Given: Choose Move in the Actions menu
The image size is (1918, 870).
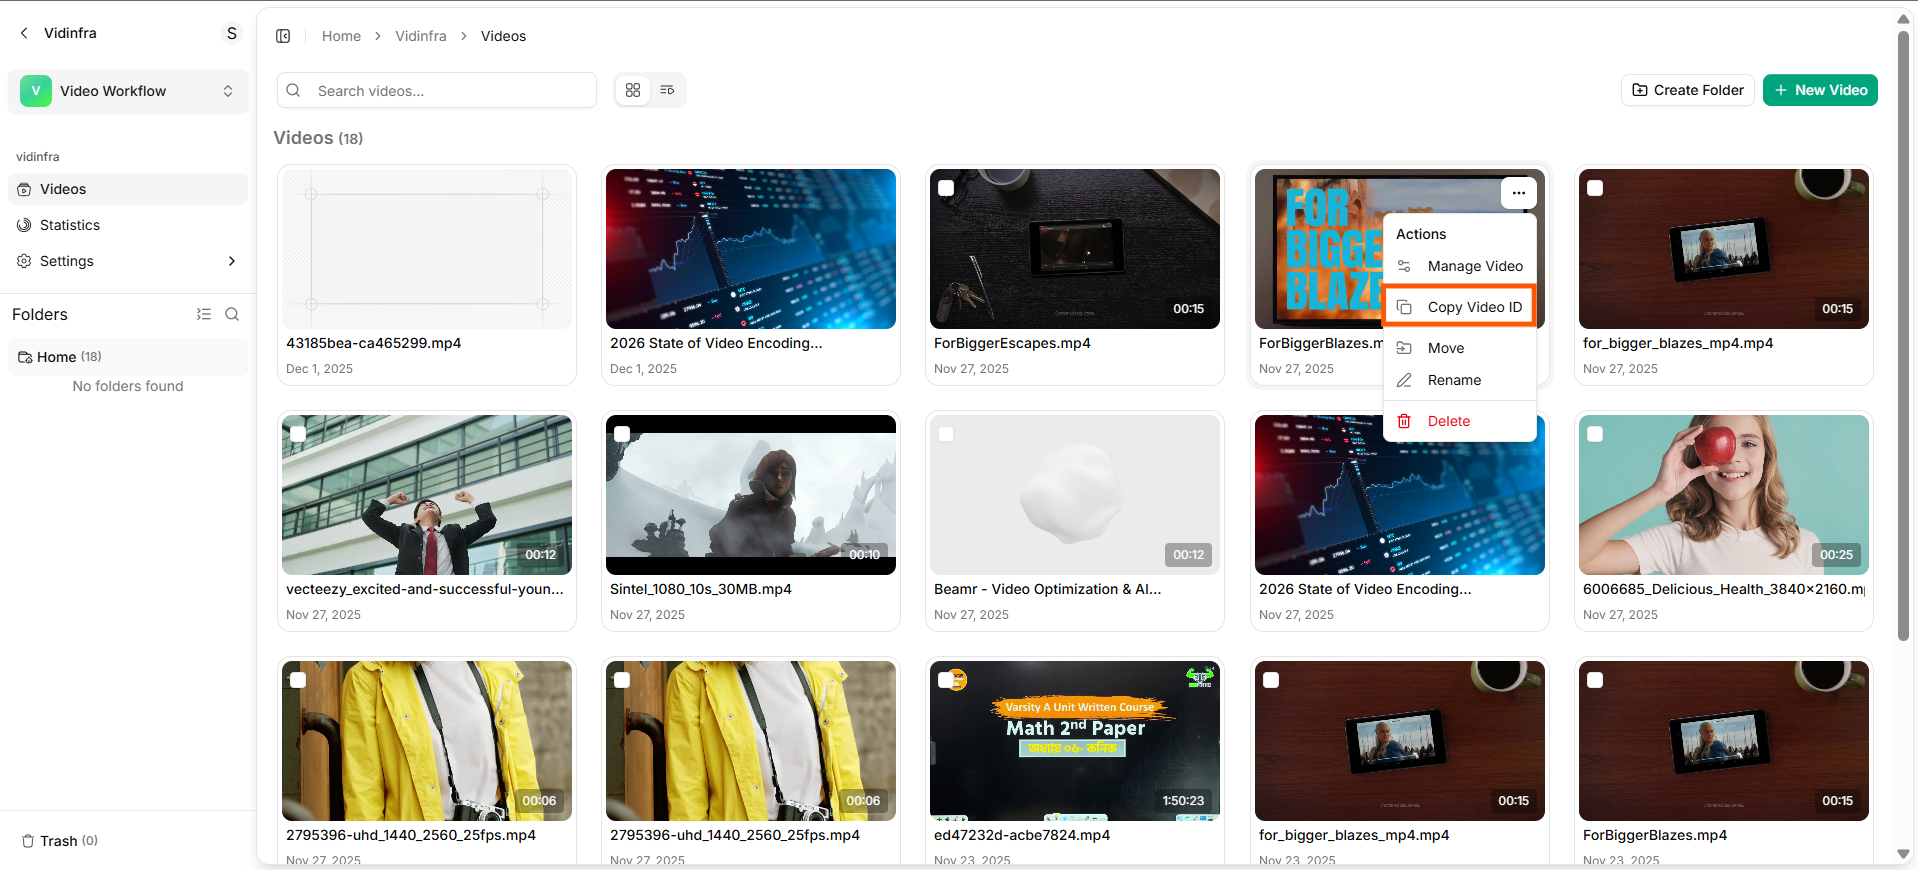Looking at the screenshot, I should click(1460, 348).
